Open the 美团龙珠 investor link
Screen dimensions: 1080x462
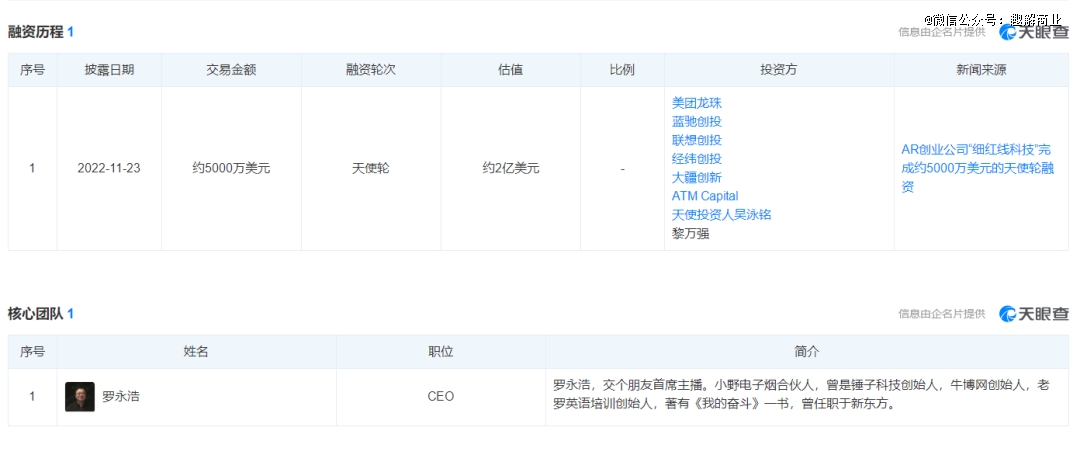696,103
